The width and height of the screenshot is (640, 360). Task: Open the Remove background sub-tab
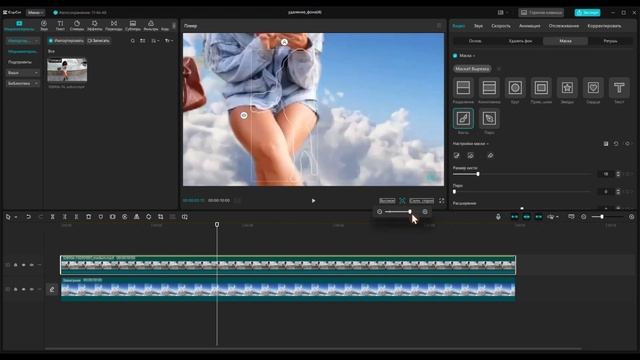(520, 41)
